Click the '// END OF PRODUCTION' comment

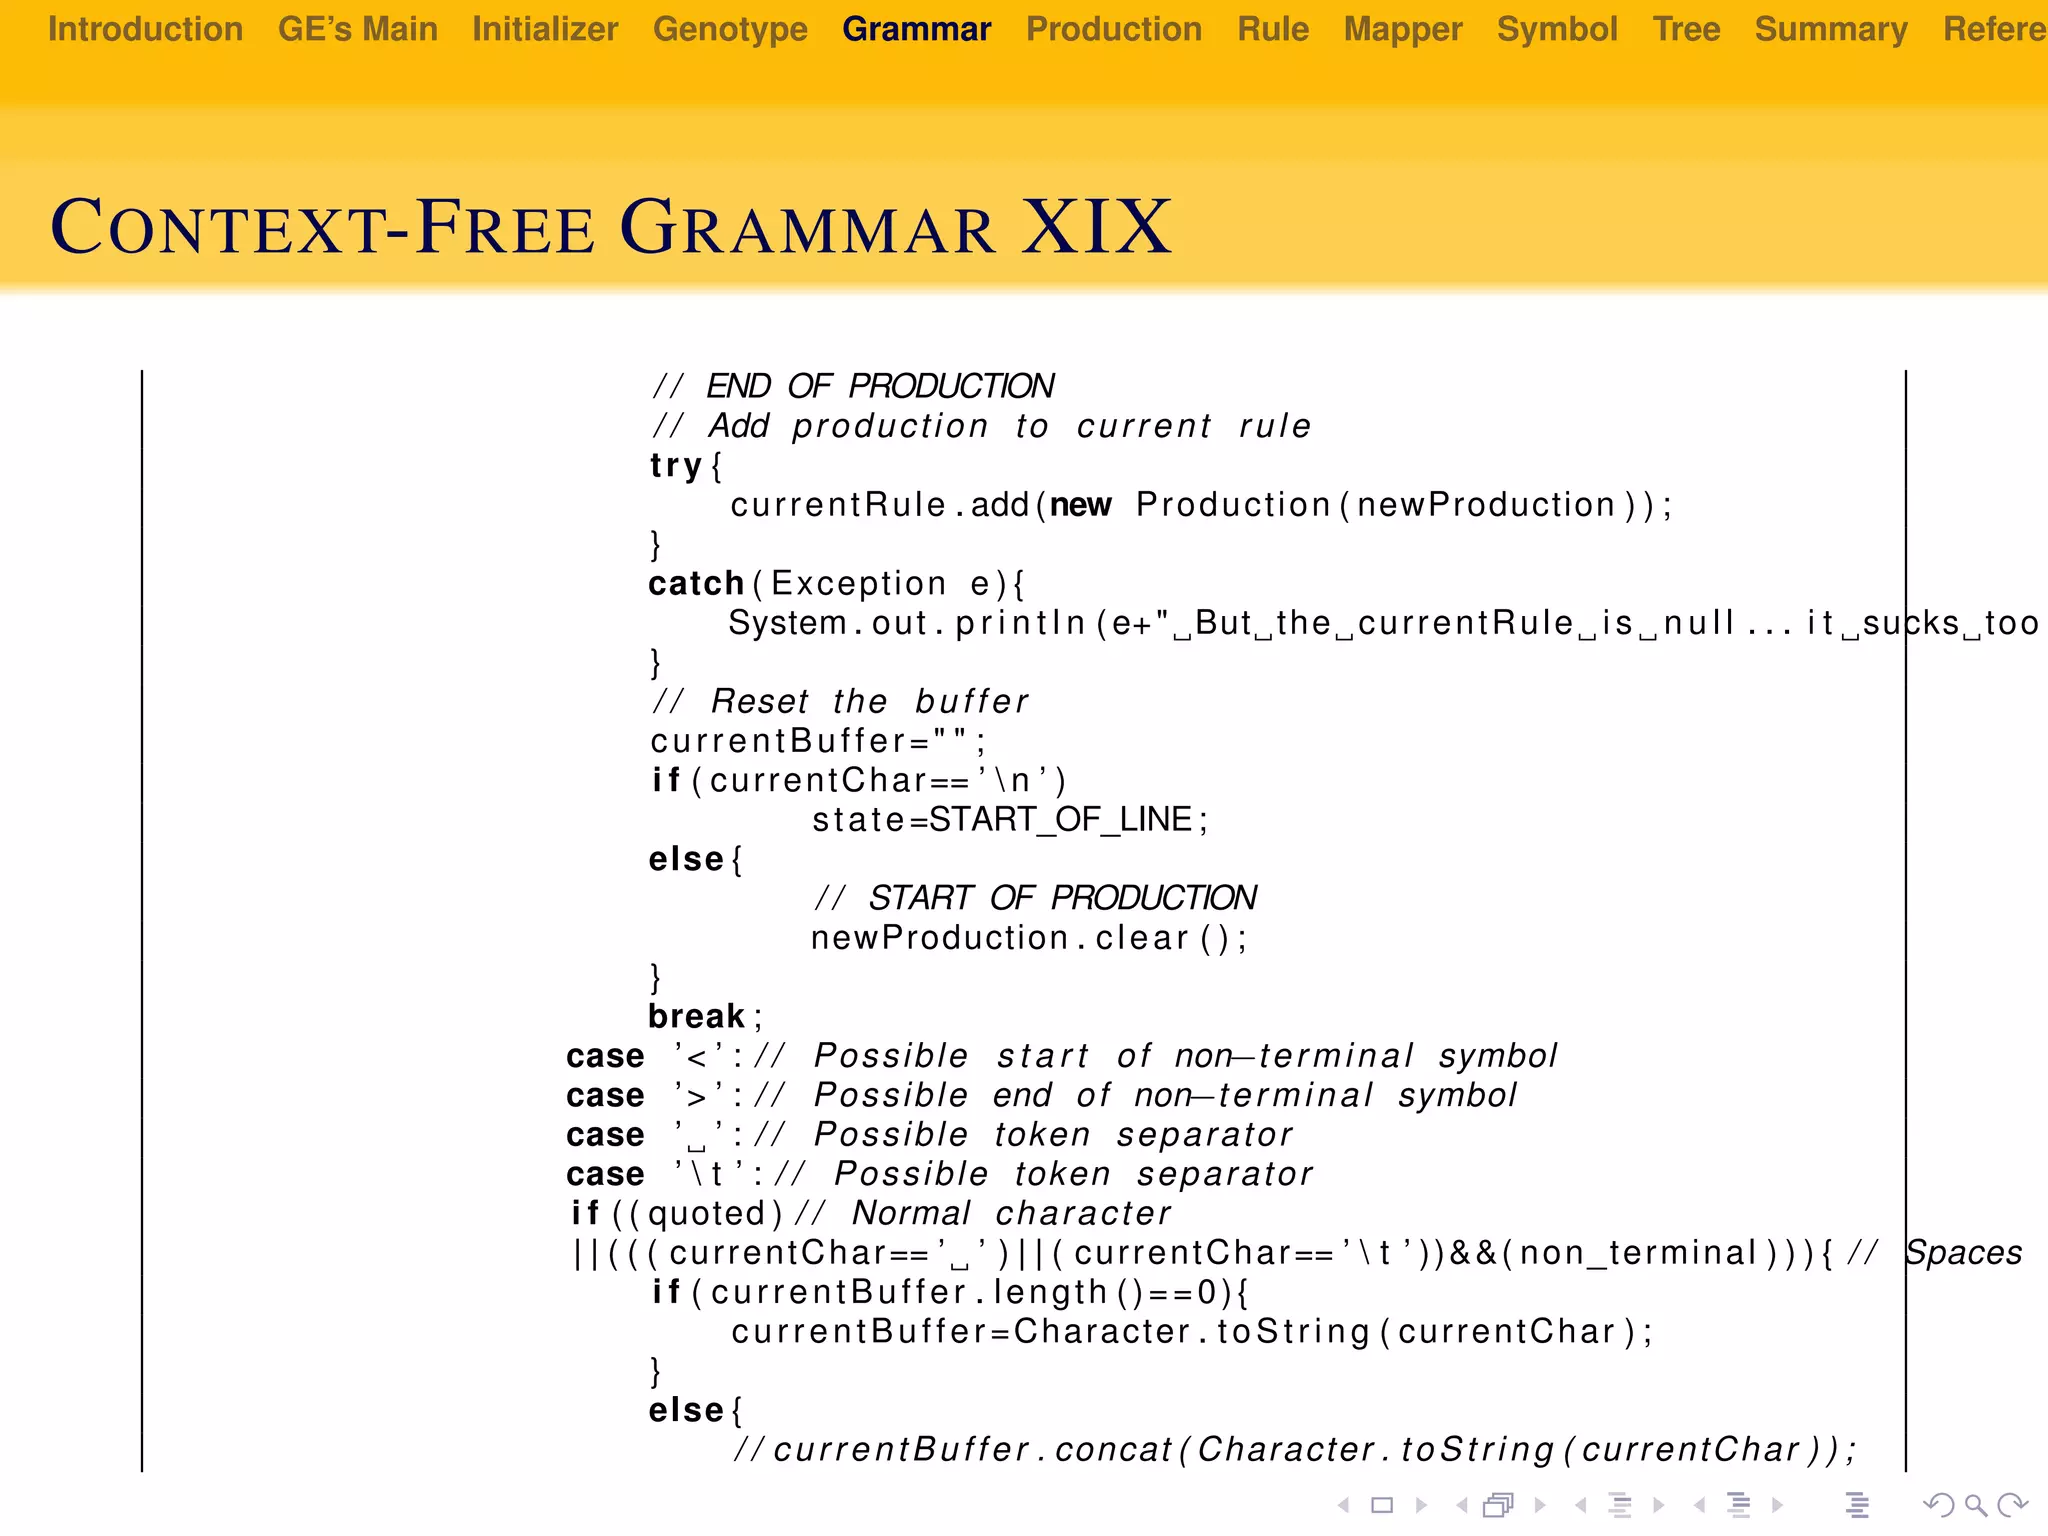853,386
